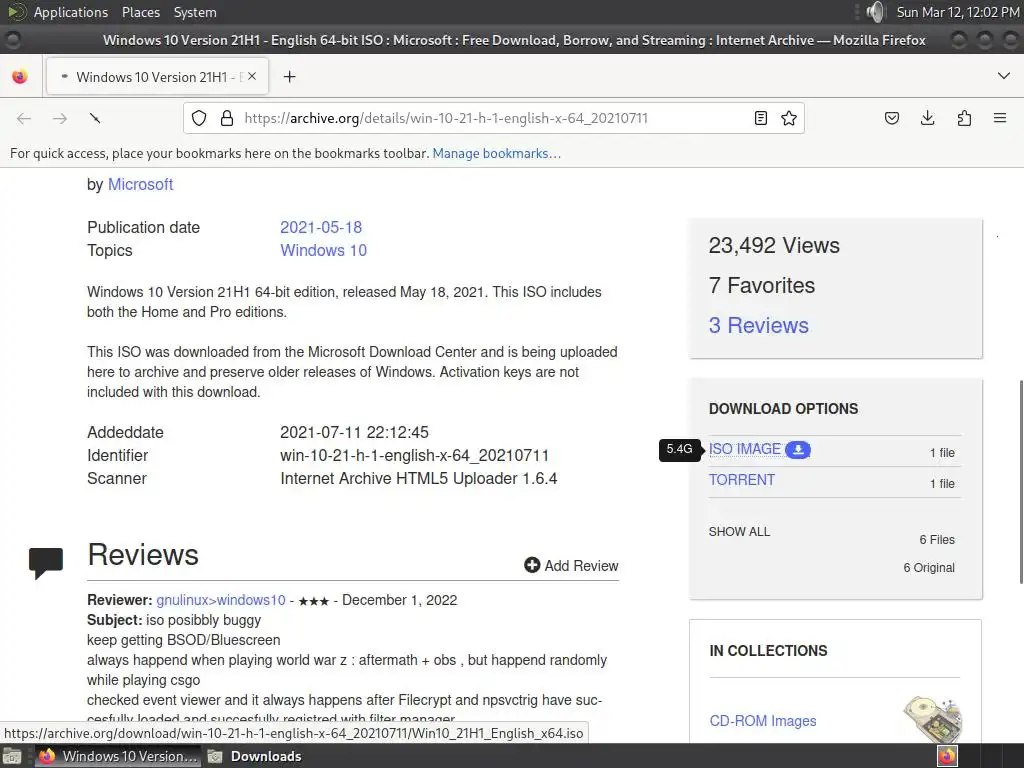The height and width of the screenshot is (768, 1024).
Task: Close the Windows 10 Version 21H1 tab
Action: coord(252,76)
